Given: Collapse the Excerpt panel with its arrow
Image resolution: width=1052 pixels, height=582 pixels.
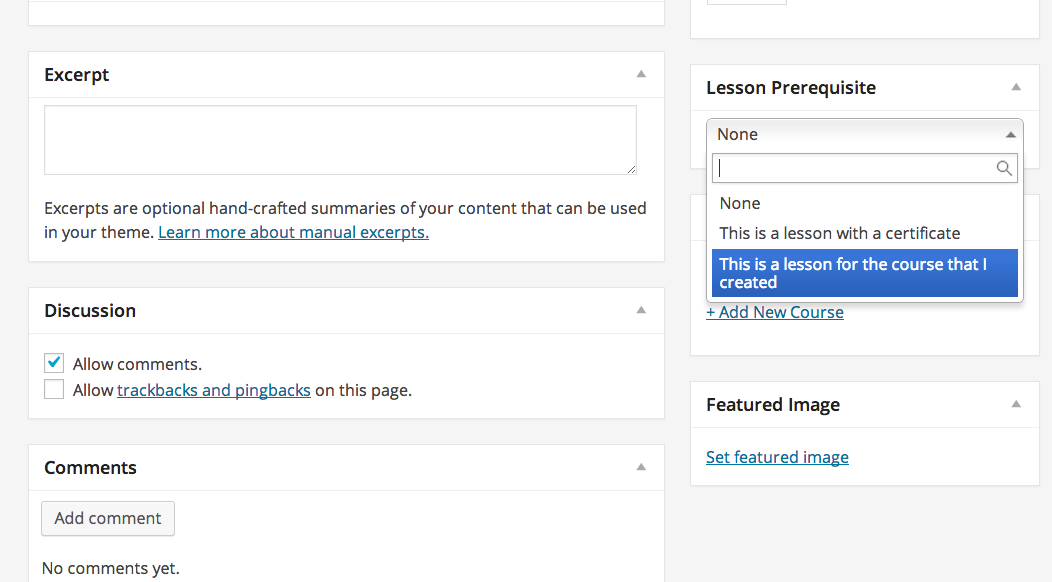Looking at the screenshot, I should 641,74.
